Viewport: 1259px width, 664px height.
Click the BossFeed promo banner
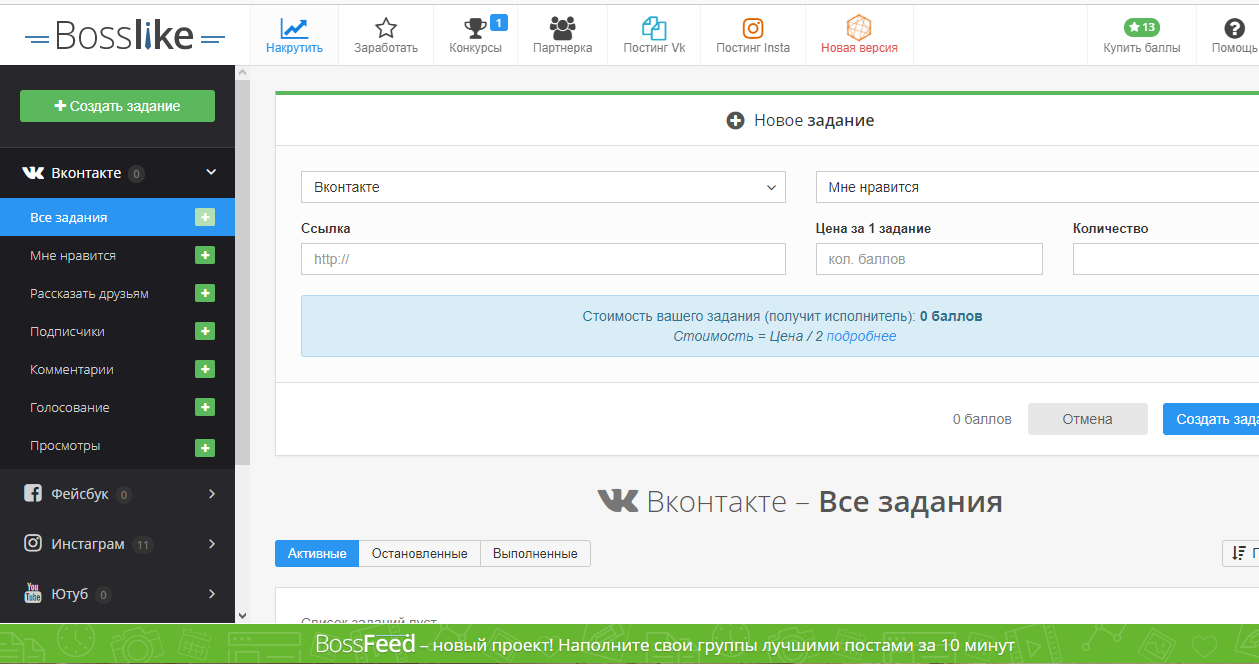coord(629,644)
